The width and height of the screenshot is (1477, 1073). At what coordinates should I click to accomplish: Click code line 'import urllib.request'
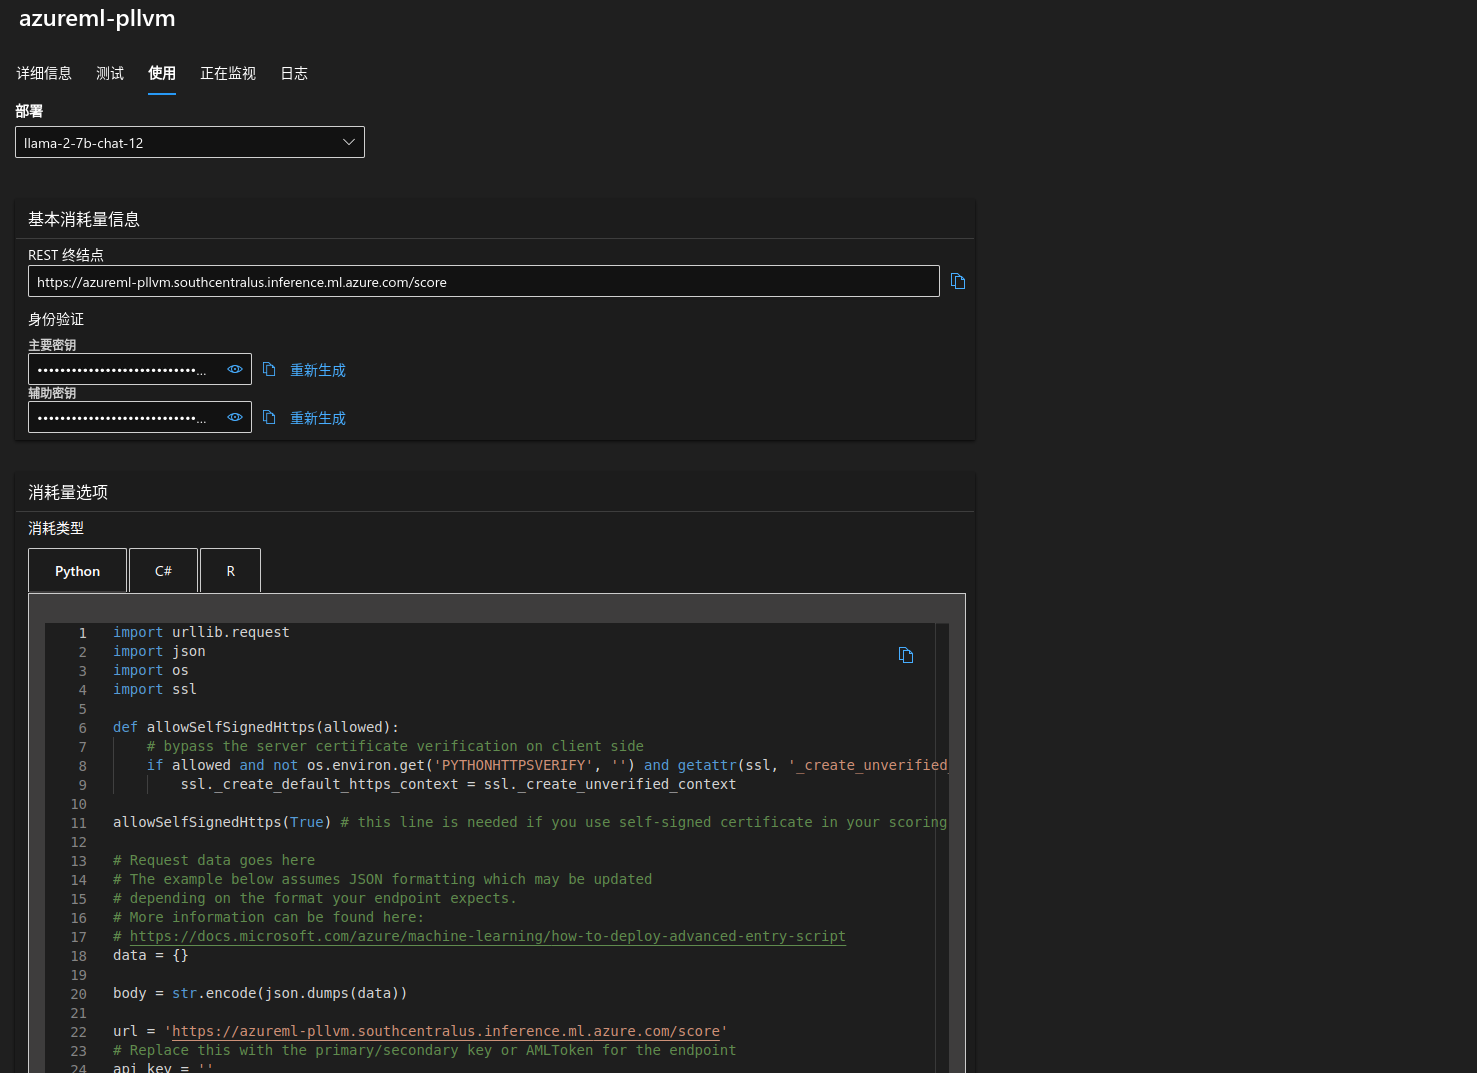point(201,632)
